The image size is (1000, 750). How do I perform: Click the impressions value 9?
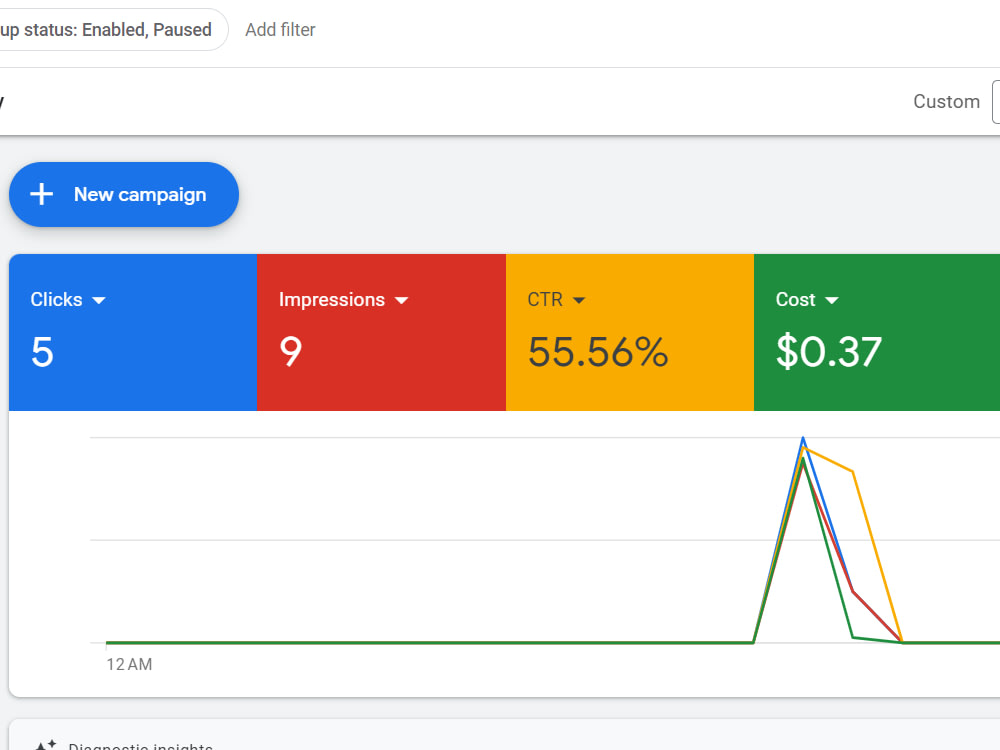click(291, 352)
